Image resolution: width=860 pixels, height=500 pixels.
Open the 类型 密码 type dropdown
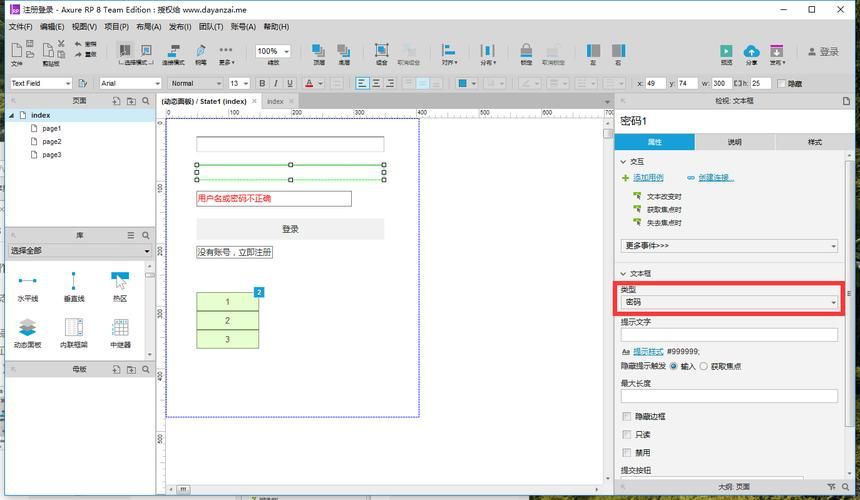(729, 302)
